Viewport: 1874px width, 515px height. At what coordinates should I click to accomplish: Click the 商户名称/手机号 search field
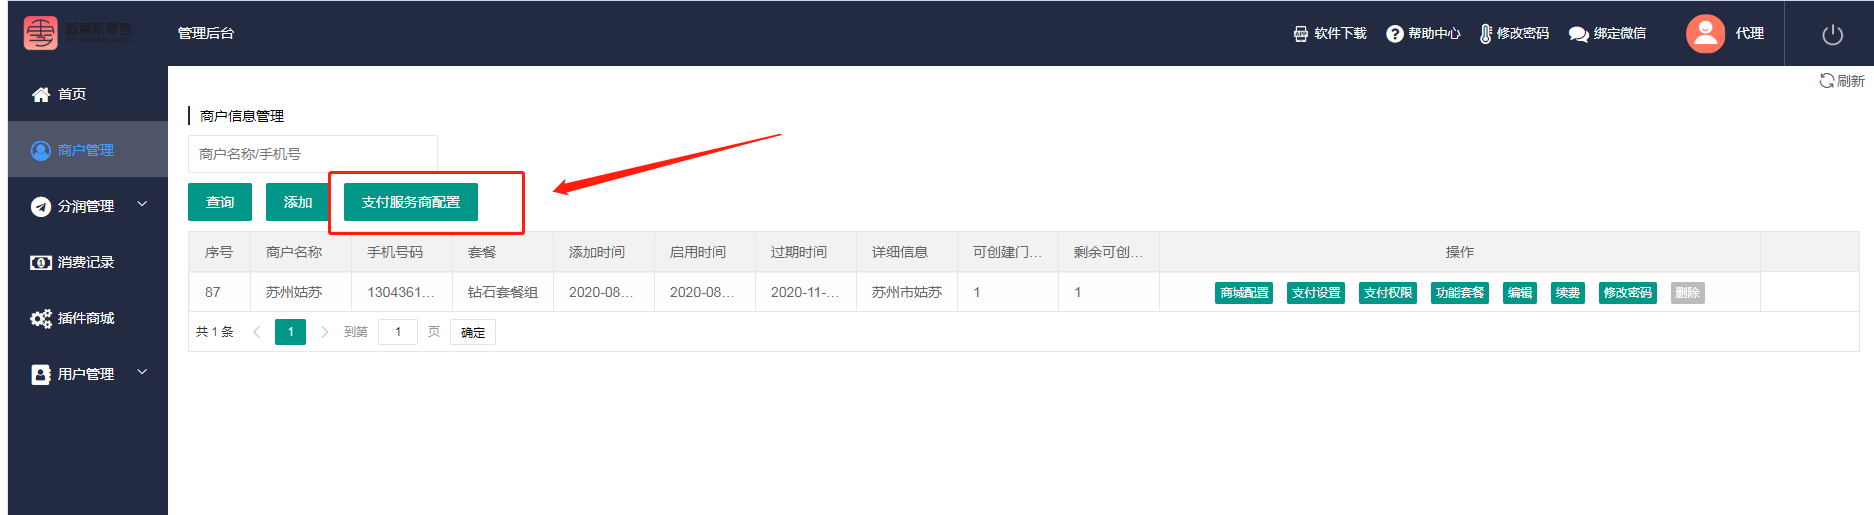313,154
